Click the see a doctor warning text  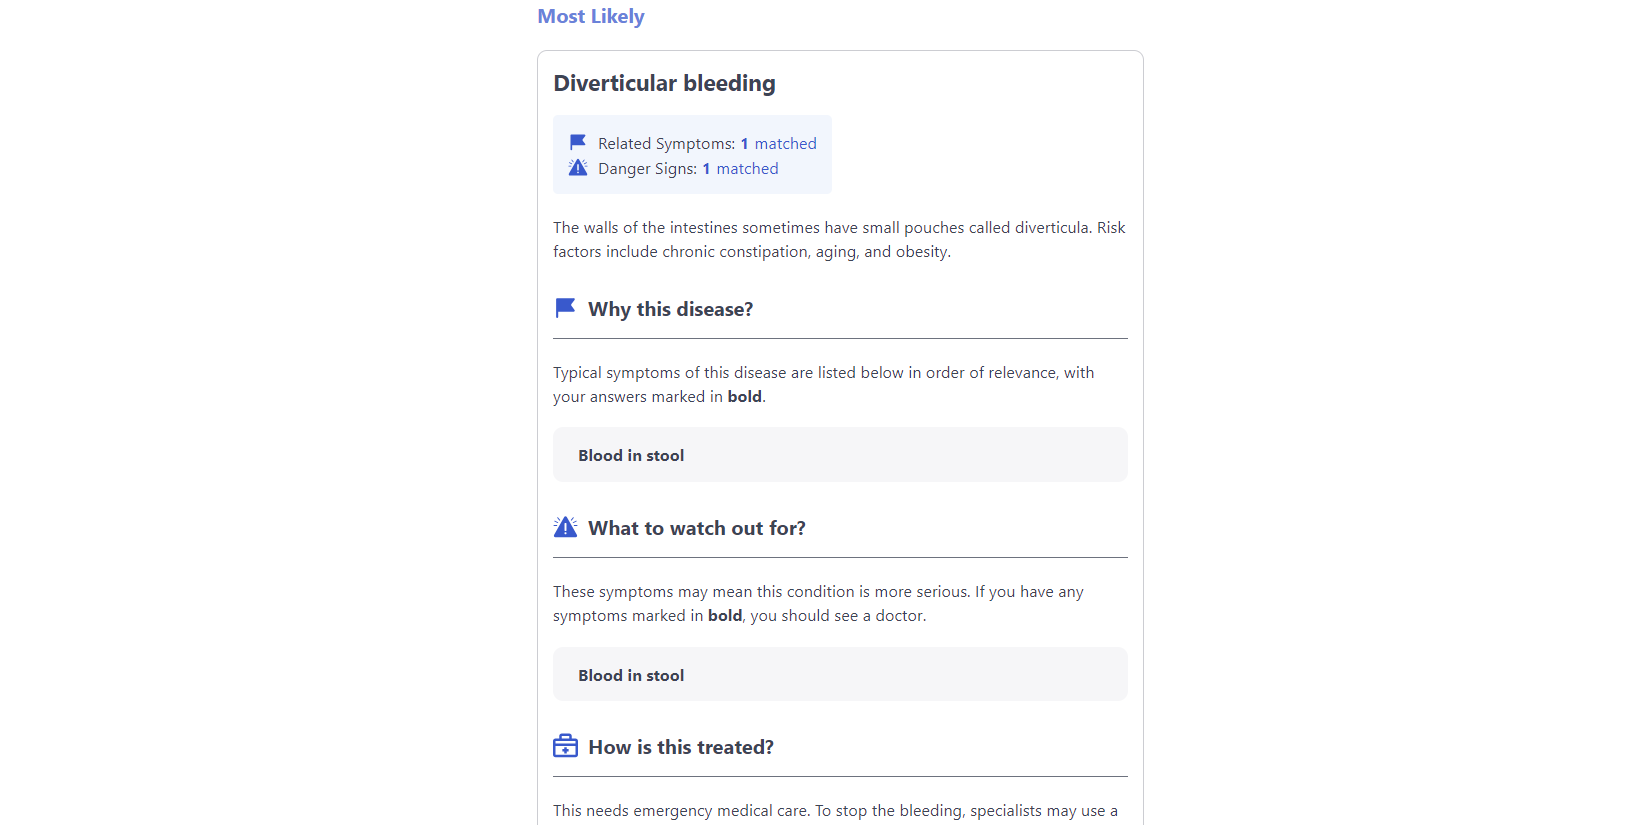[818, 604]
